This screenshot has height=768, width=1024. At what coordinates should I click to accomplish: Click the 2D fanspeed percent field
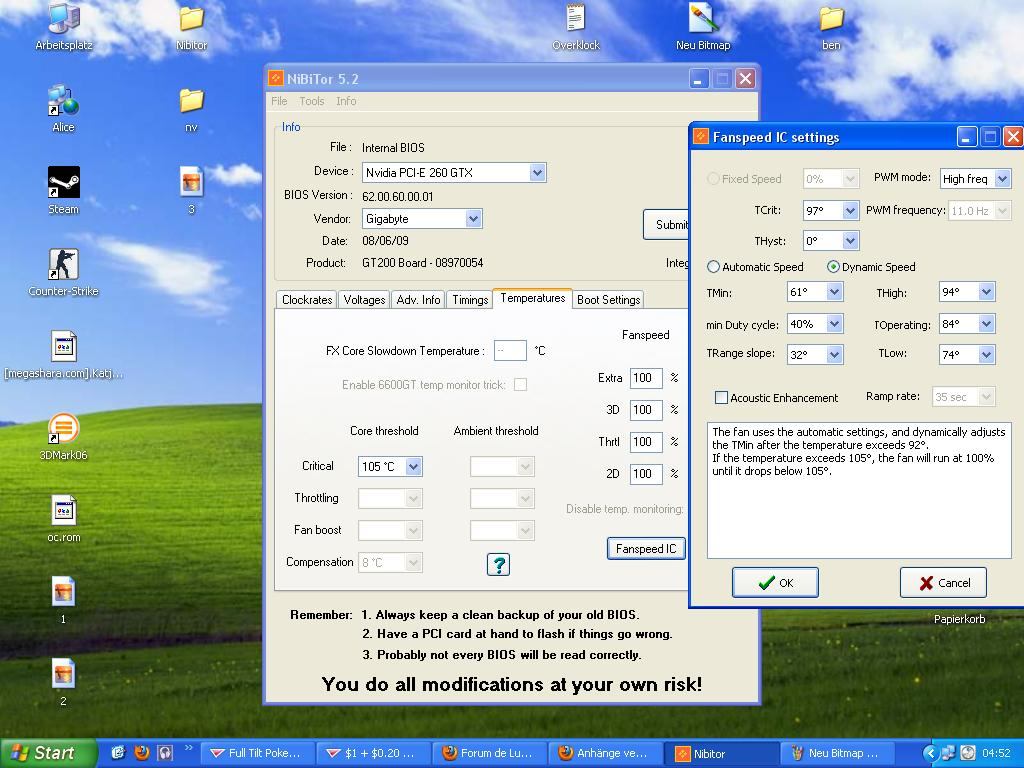tap(646, 473)
